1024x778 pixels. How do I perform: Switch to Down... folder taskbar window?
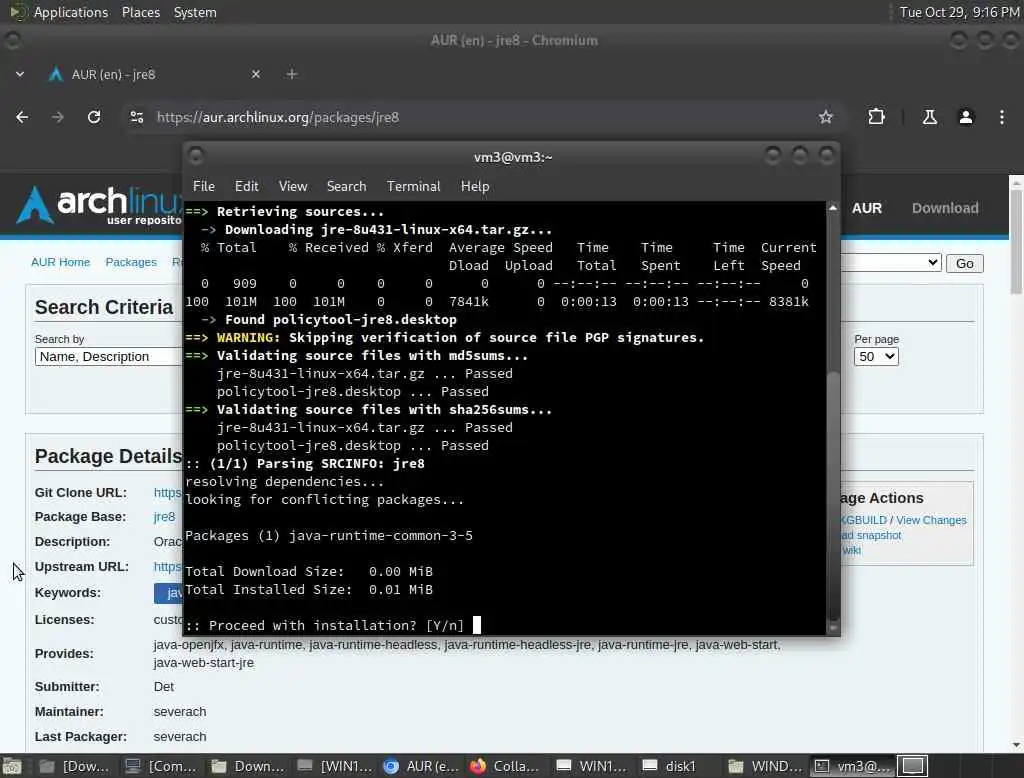click(x=248, y=766)
